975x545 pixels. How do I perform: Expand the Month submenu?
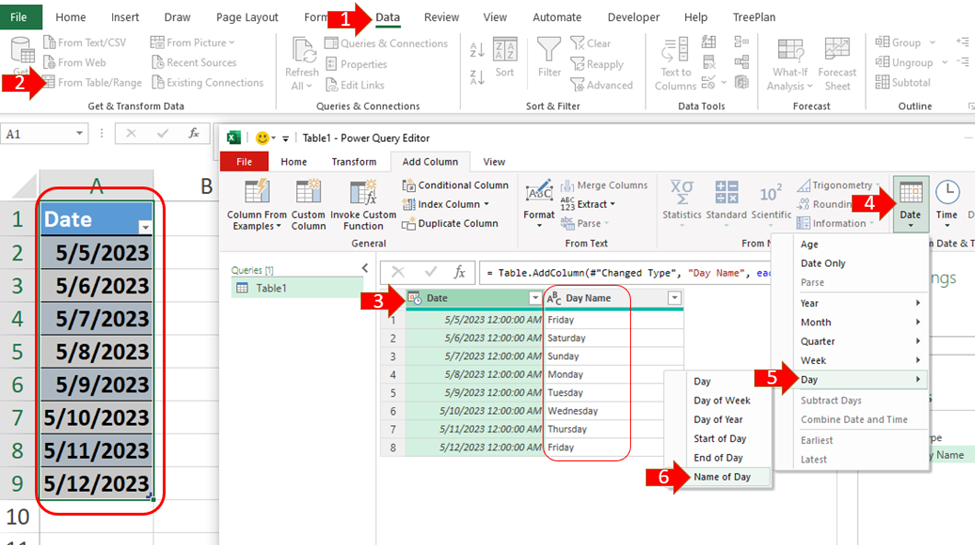860,322
